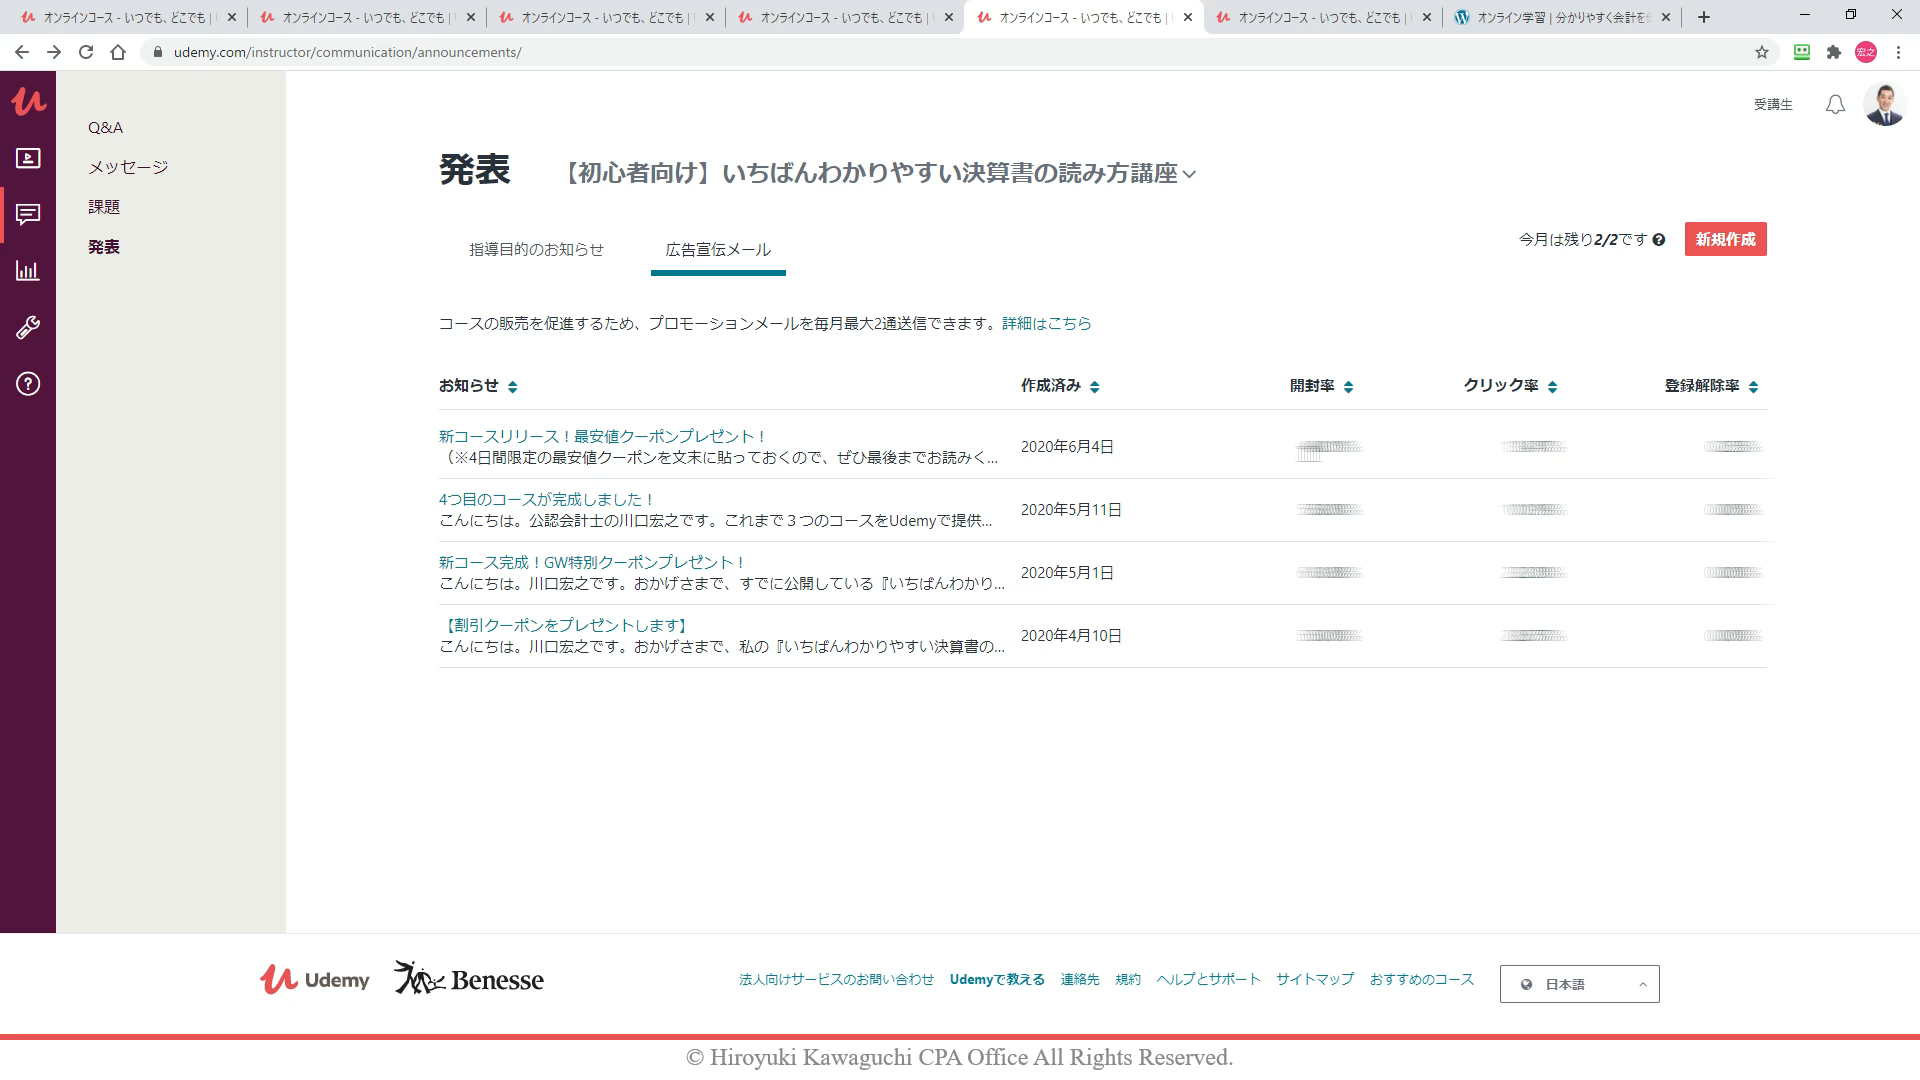Sort by 開封率 column arrows

1348,387
